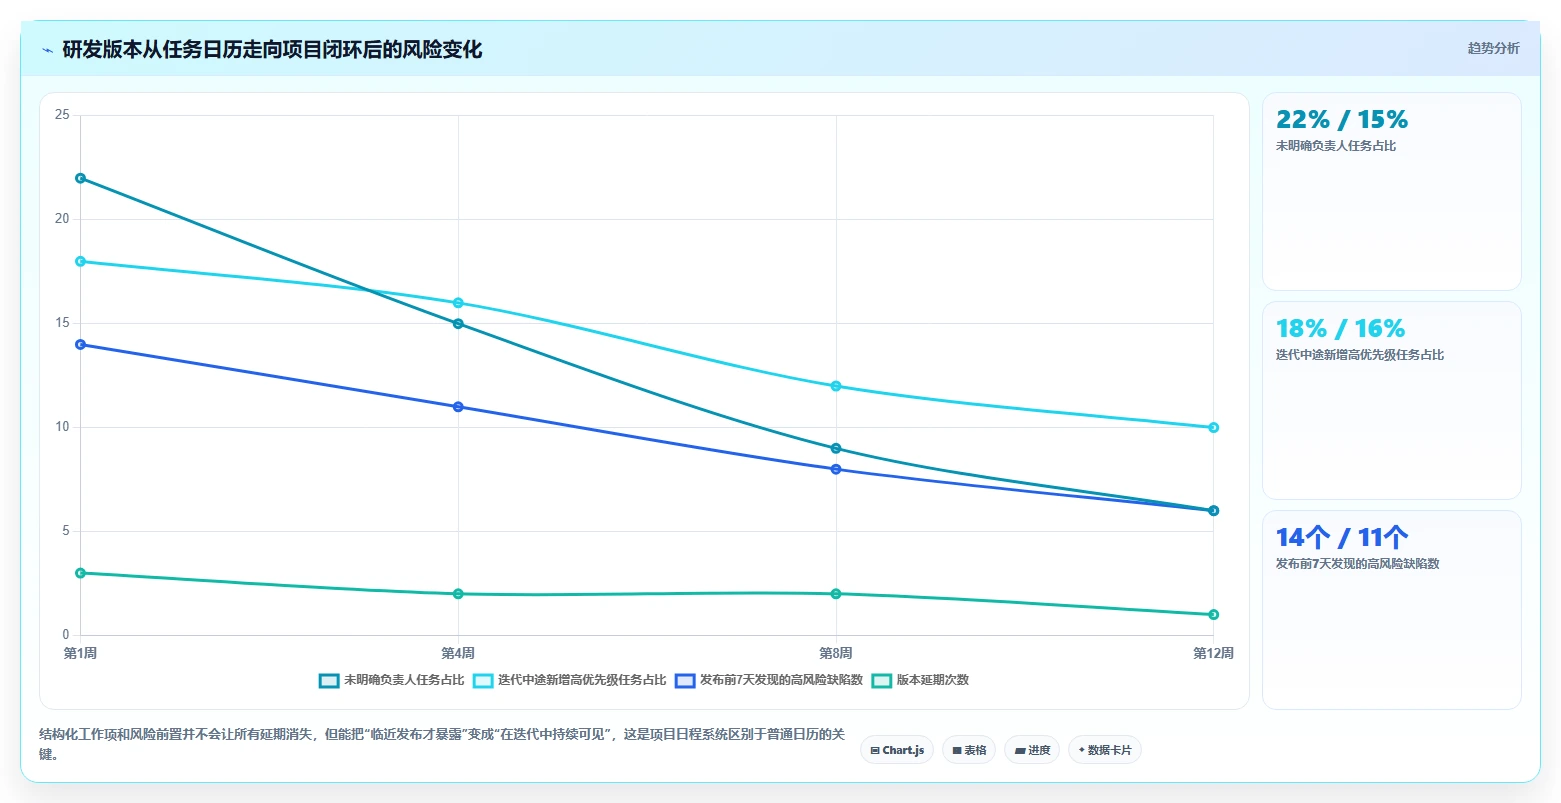Click the 25 y-axis tick label
Image resolution: width=1561 pixels, height=803 pixels.
pyautogui.click(x=62, y=115)
